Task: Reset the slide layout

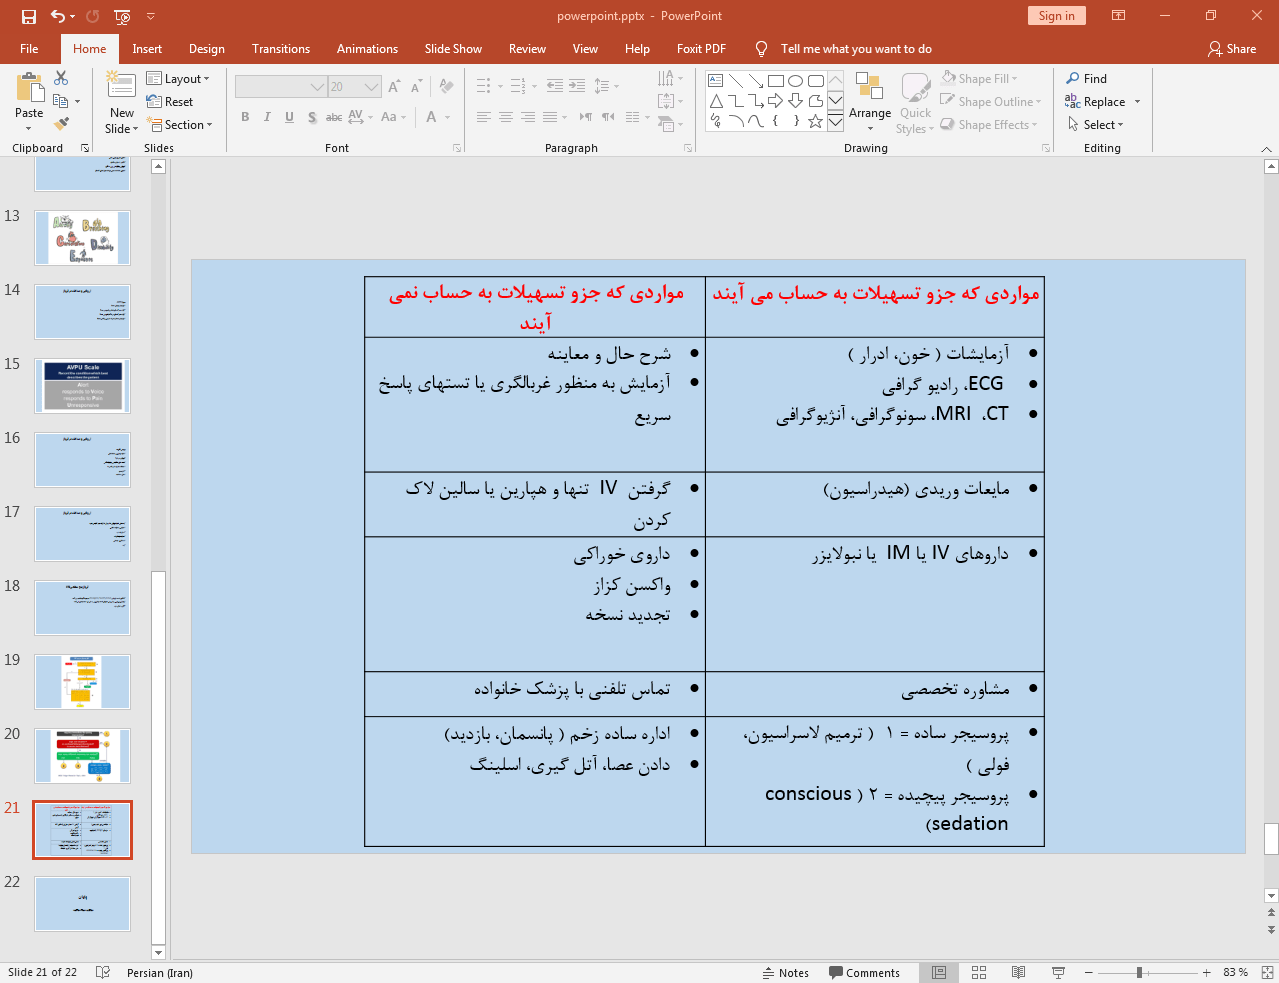Action: [170, 101]
